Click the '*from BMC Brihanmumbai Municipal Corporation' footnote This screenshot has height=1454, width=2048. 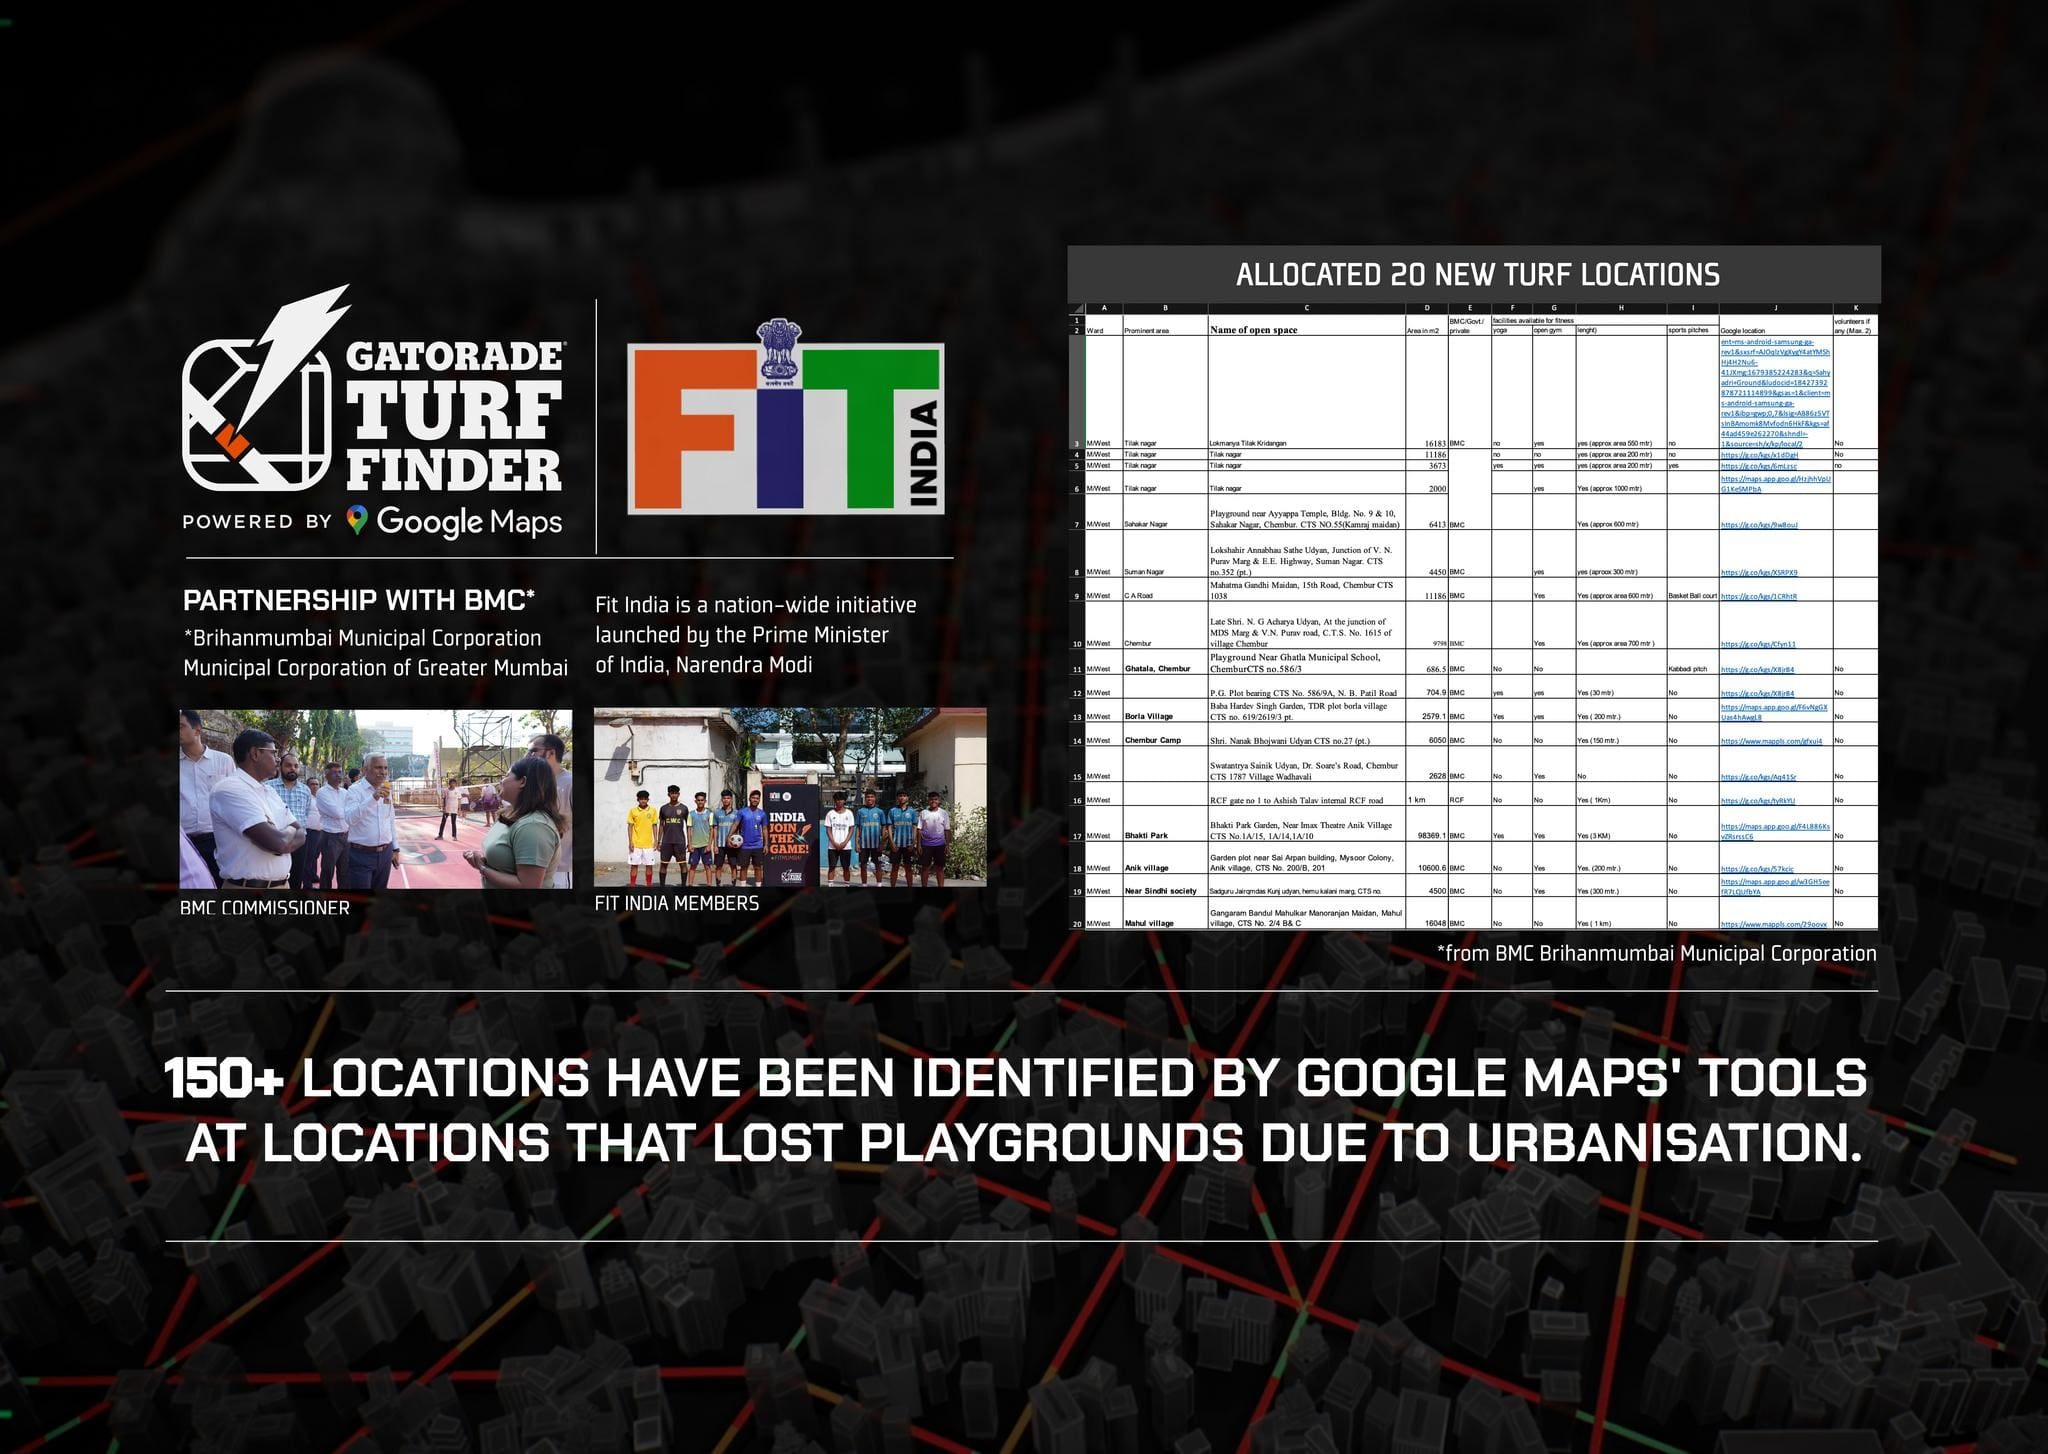1657,953
